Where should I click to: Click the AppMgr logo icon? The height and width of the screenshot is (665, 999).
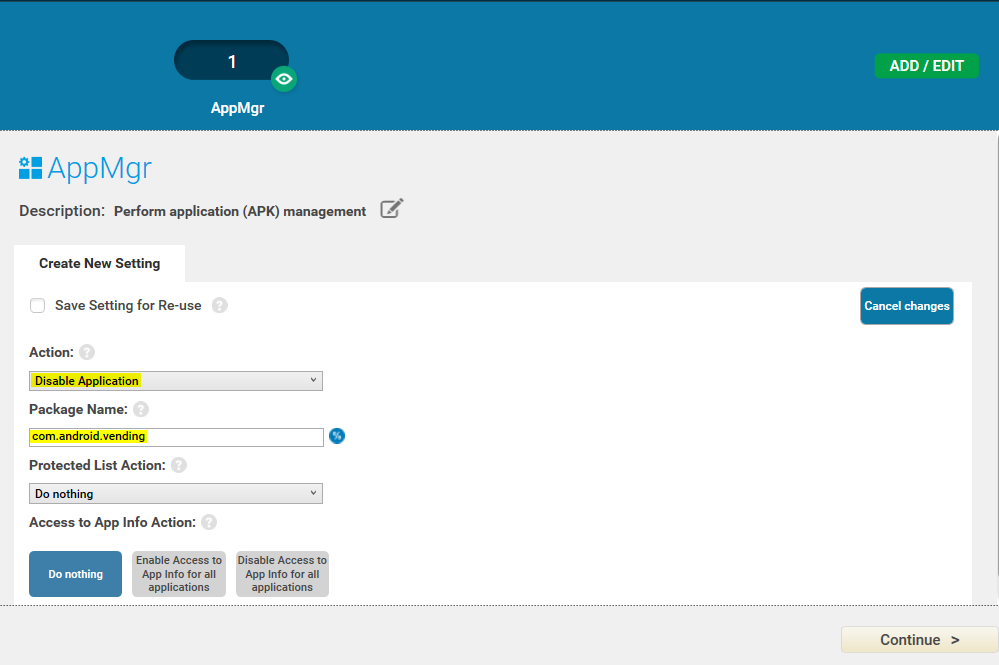pos(30,168)
